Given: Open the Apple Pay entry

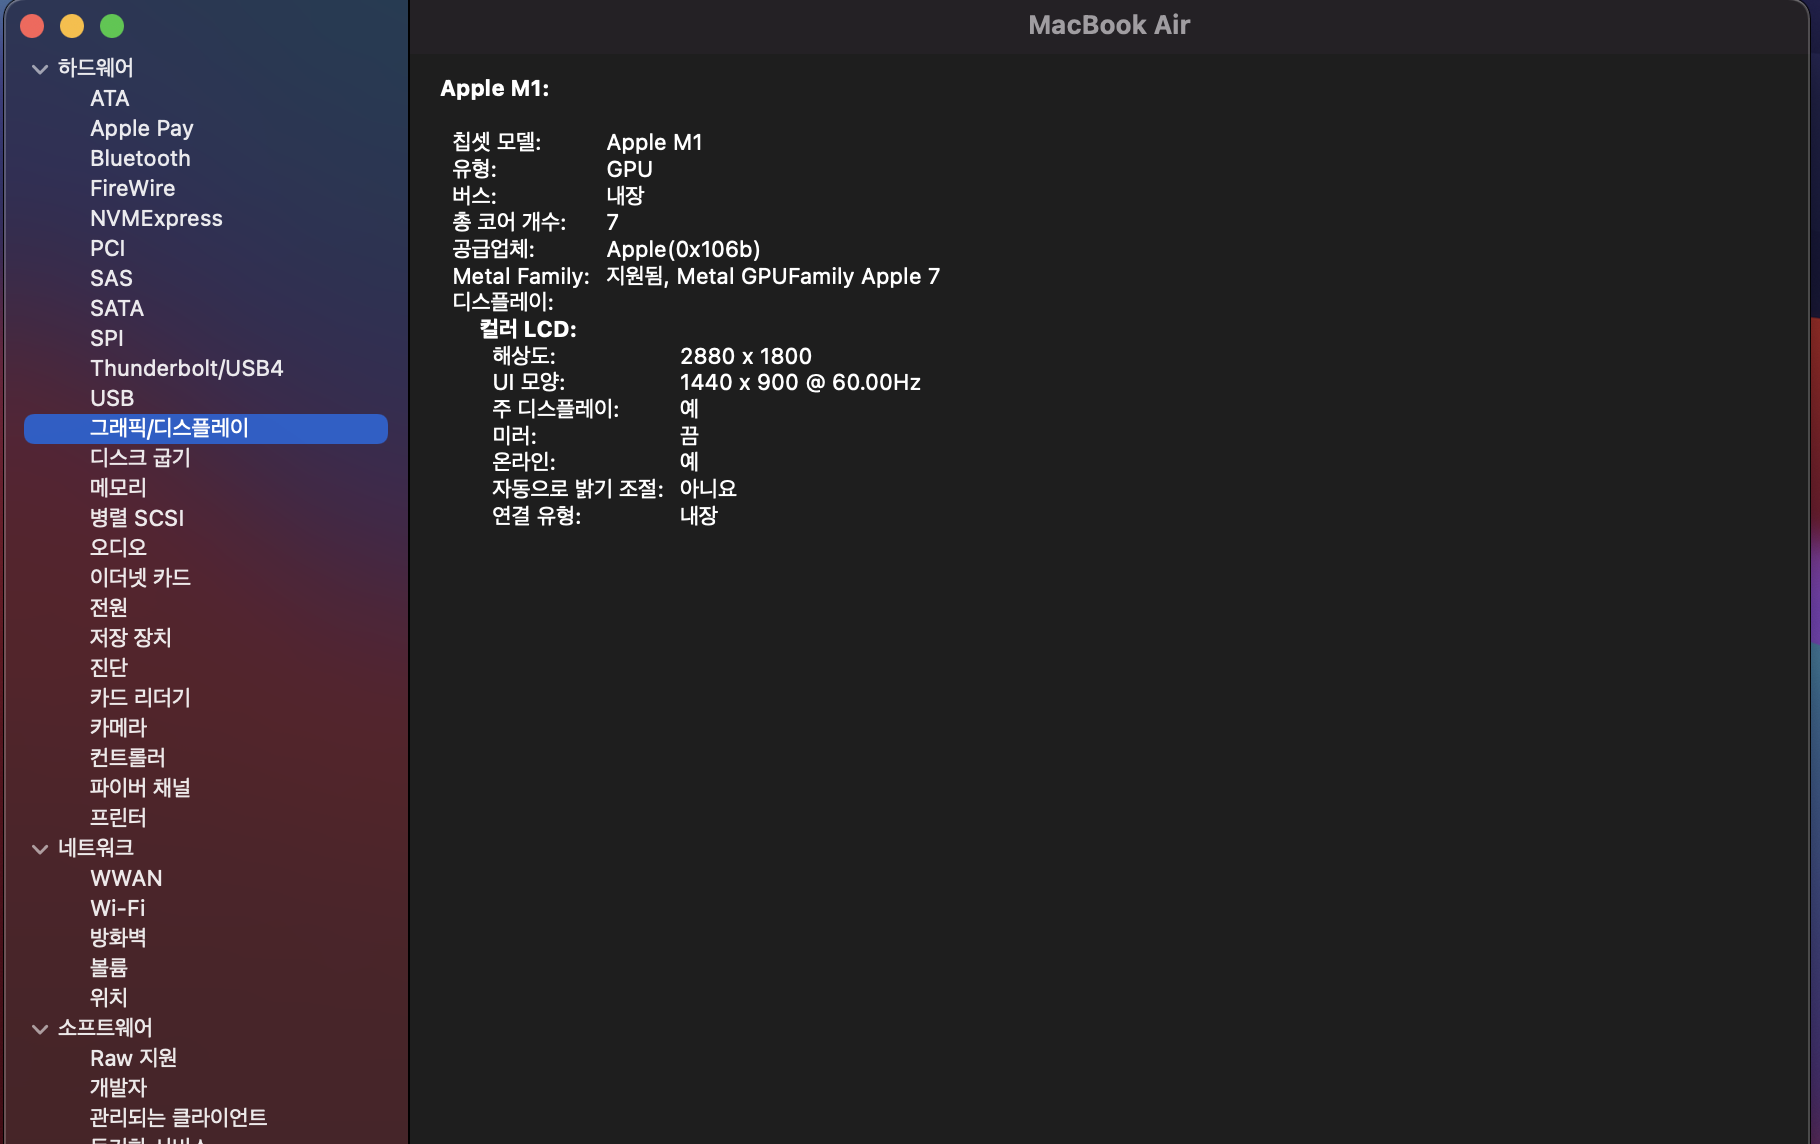Looking at the screenshot, I should pyautogui.click(x=141, y=128).
